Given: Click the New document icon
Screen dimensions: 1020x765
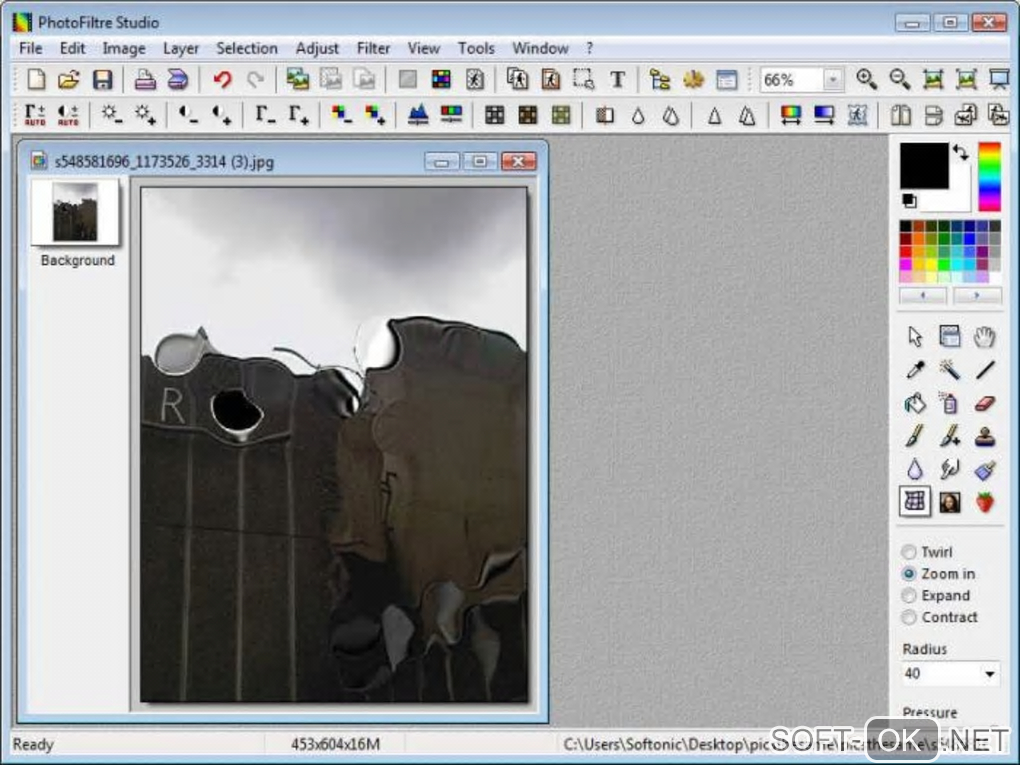Looking at the screenshot, I should (36, 79).
